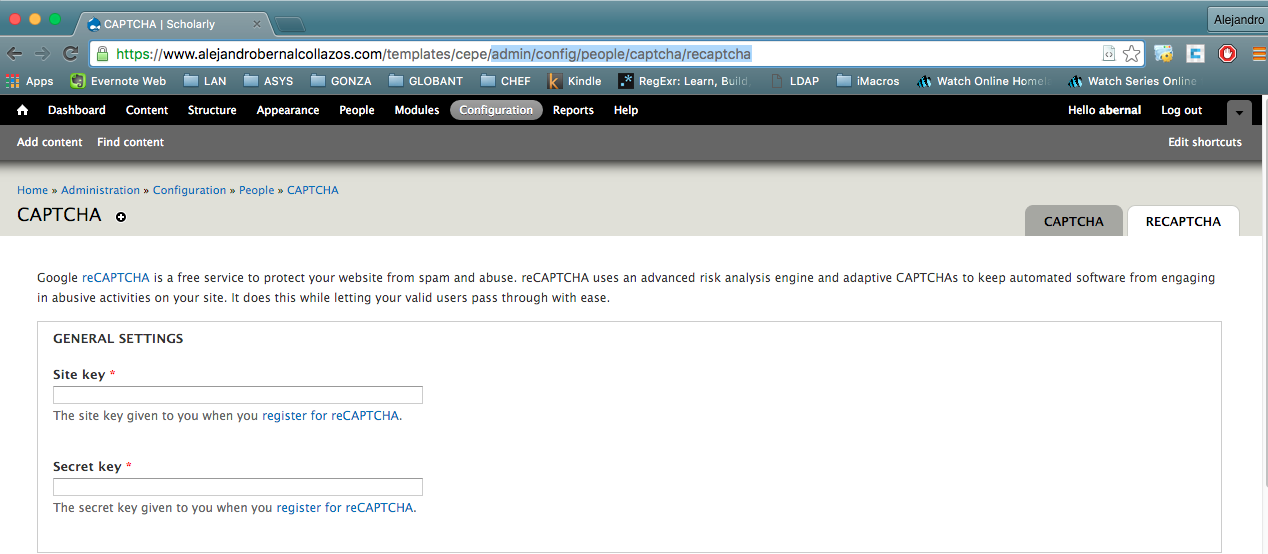The width and height of the screenshot is (1268, 554).
Task: Open the Modules admin menu
Action: 417,110
